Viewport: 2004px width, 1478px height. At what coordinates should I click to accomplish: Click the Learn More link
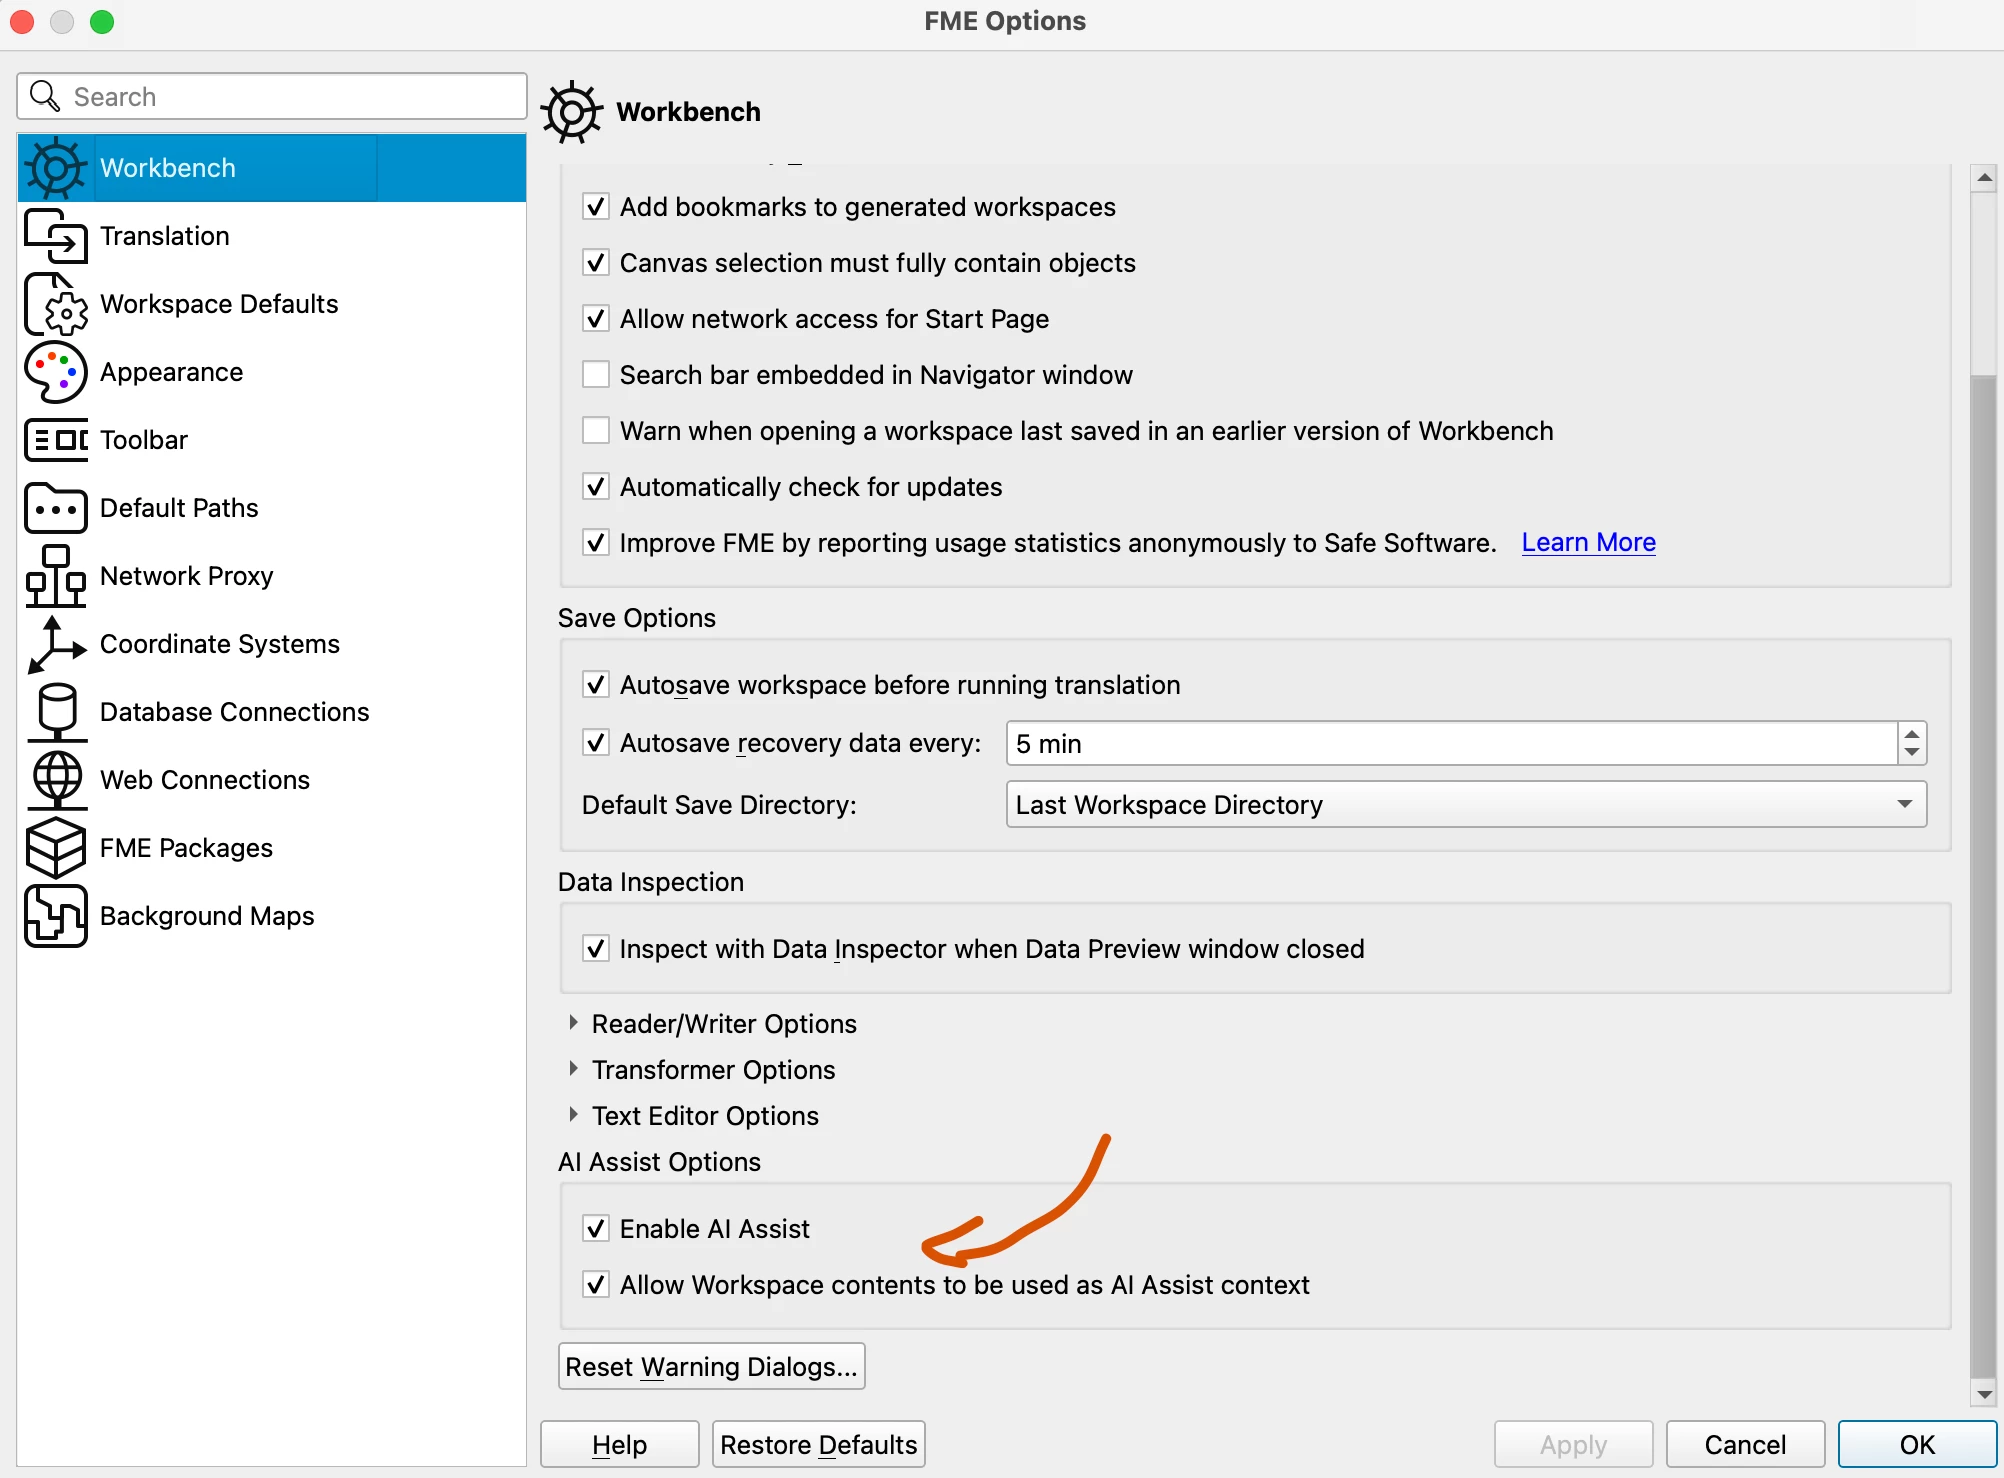tap(1588, 543)
